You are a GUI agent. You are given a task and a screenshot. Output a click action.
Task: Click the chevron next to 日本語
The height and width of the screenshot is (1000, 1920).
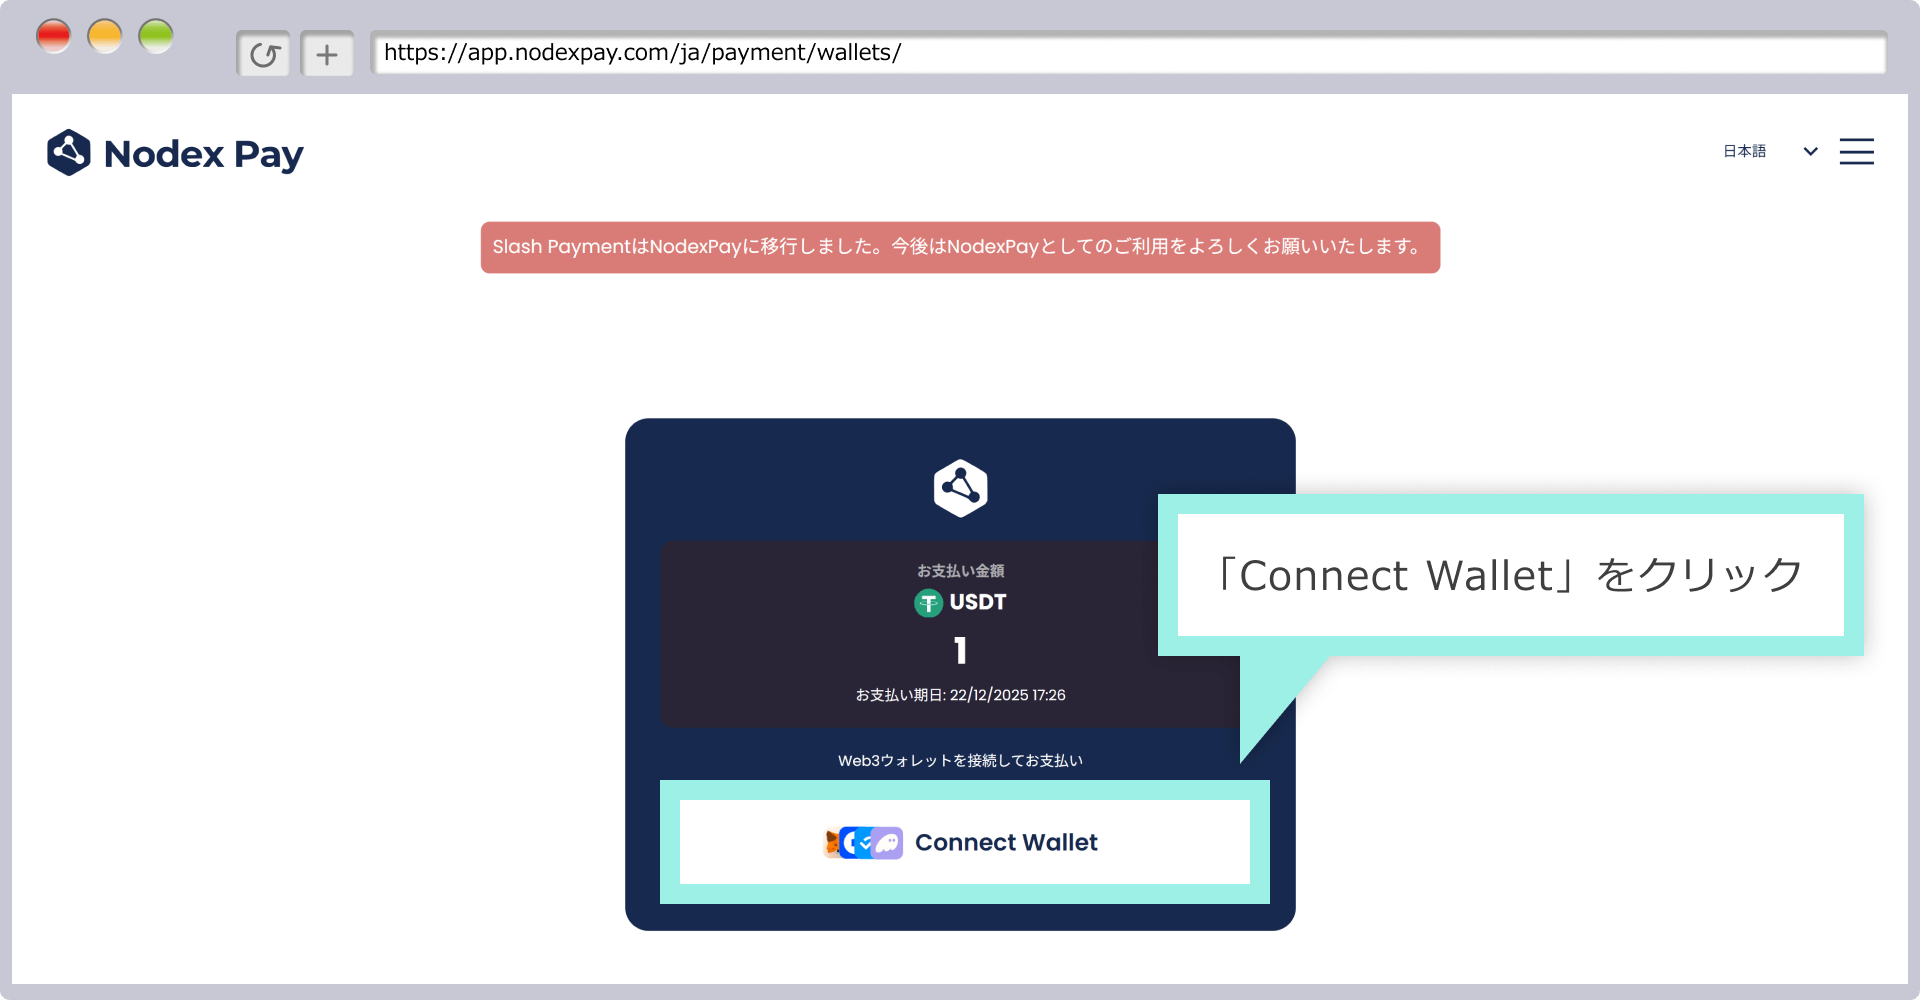coord(1809,152)
